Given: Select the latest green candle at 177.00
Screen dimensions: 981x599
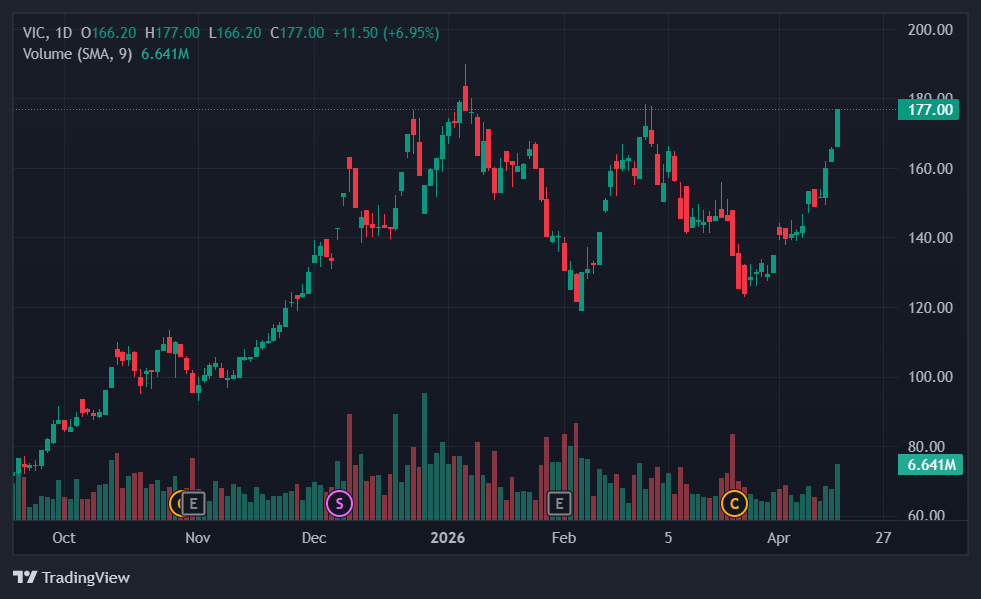Looking at the screenshot, I should click(837, 128).
